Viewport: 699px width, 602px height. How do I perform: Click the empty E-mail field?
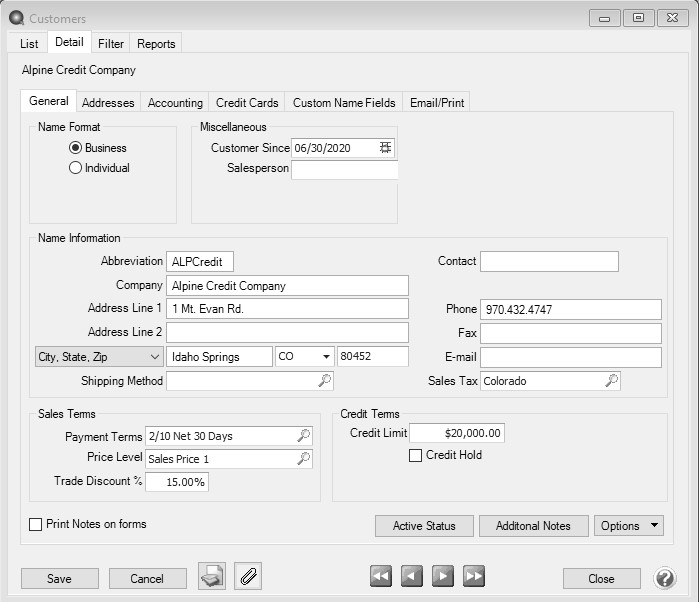[x=571, y=357]
